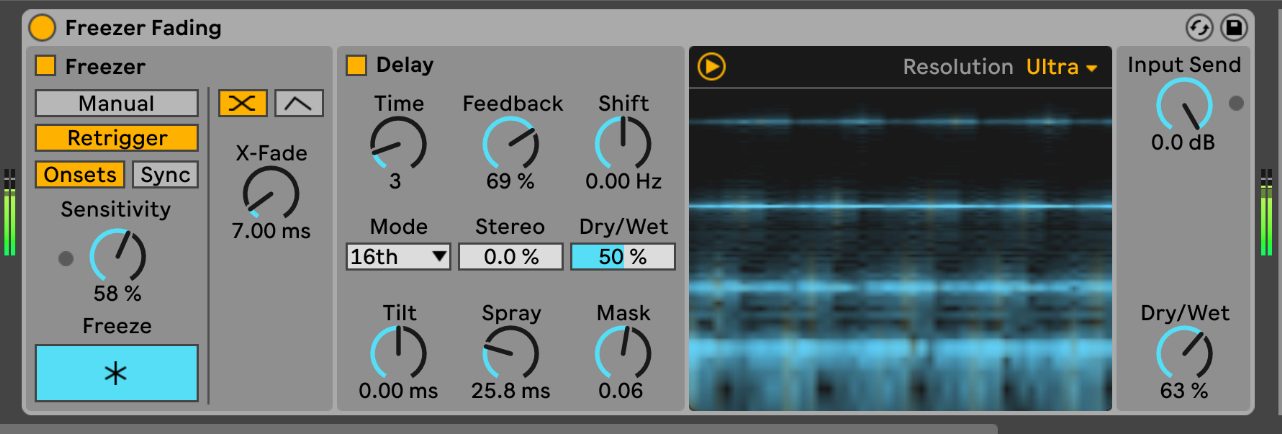Toggle the Delay section on/off square

[x=357, y=66]
